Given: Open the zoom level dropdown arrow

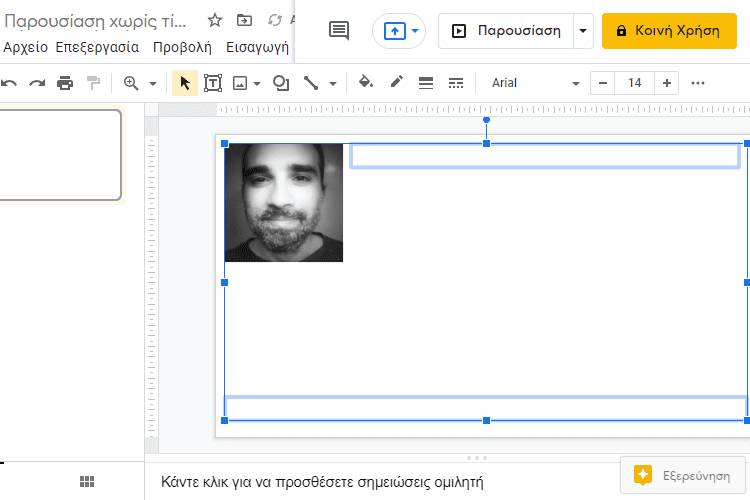Looking at the screenshot, I should point(153,84).
